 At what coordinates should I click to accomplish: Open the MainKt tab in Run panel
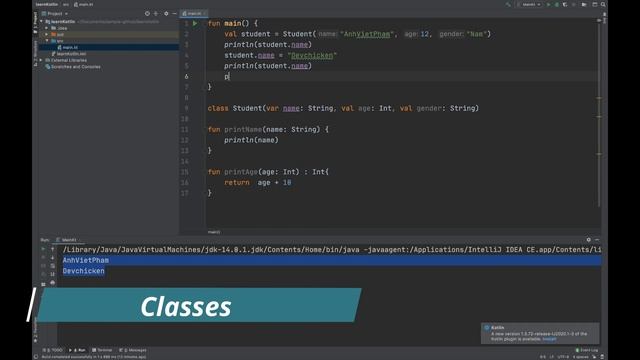pyautogui.click(x=68, y=240)
